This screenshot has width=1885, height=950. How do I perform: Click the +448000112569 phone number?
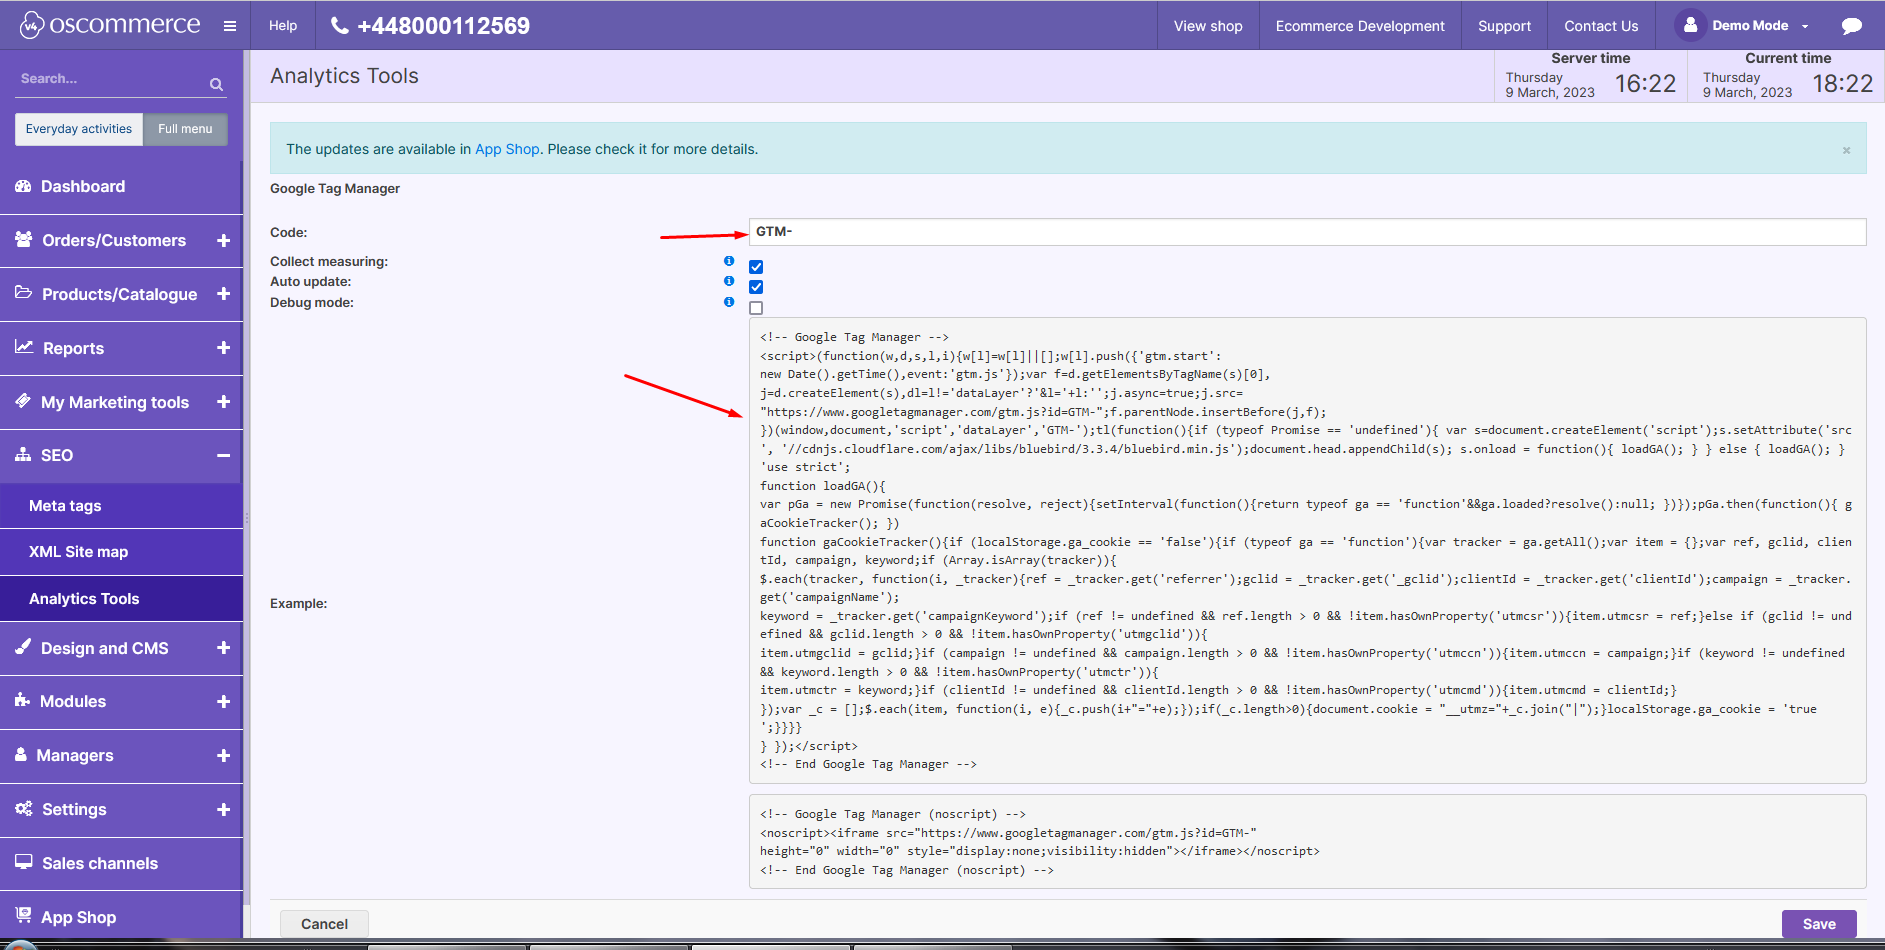click(443, 26)
